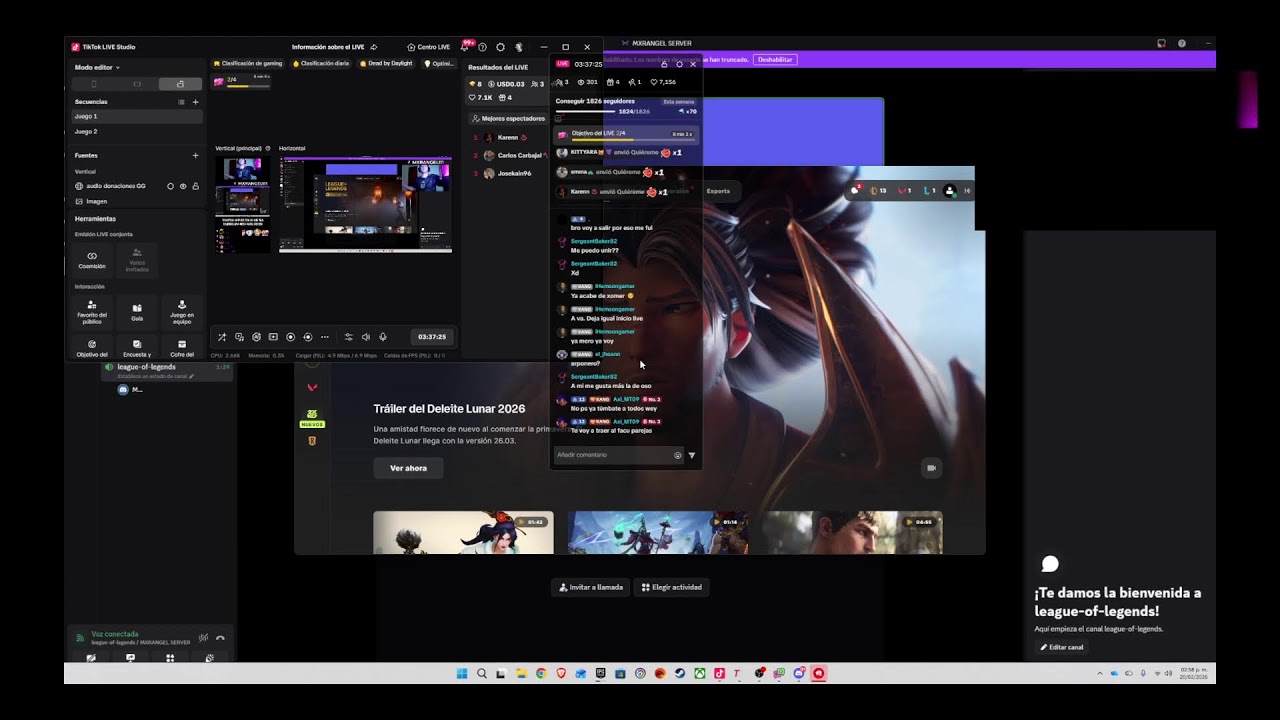The width and height of the screenshot is (1280, 720).
Task: Click Elegir actividad in Discord
Action: (672, 587)
